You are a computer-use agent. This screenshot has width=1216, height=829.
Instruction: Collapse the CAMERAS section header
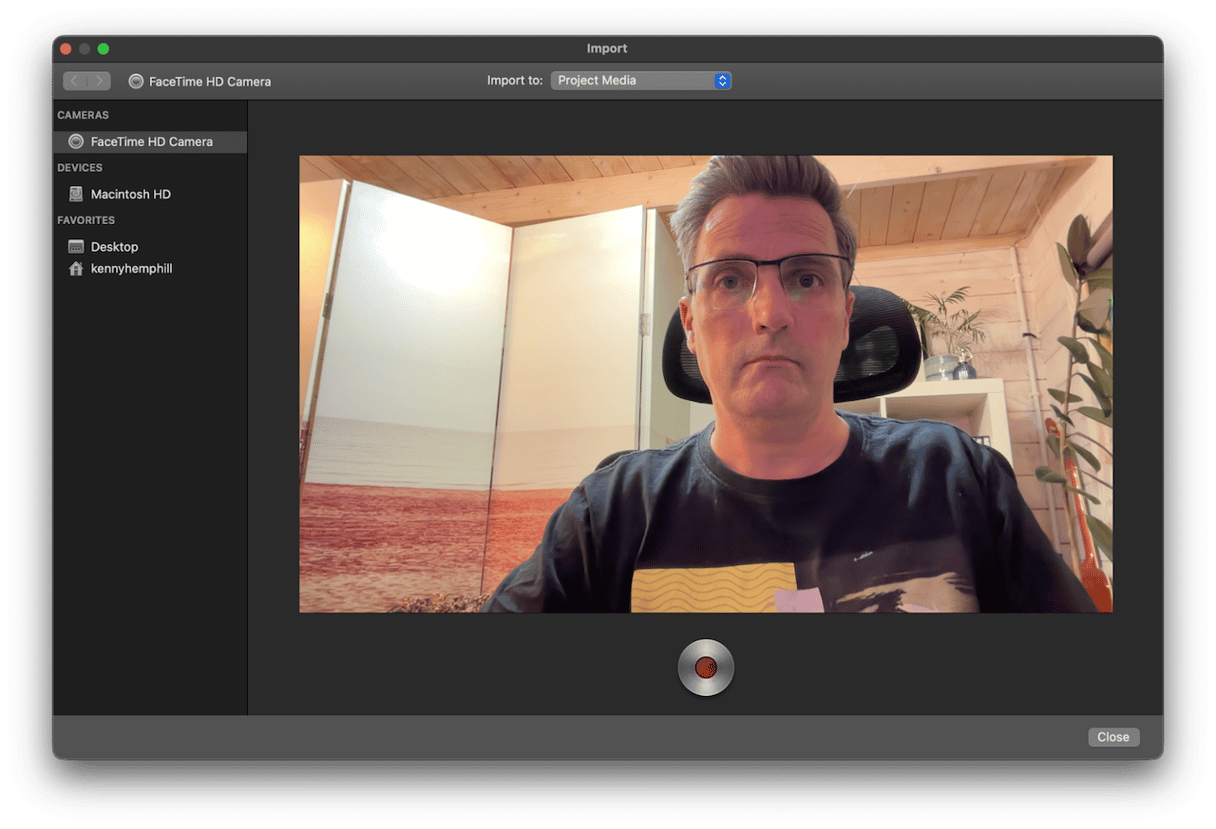click(x=83, y=115)
